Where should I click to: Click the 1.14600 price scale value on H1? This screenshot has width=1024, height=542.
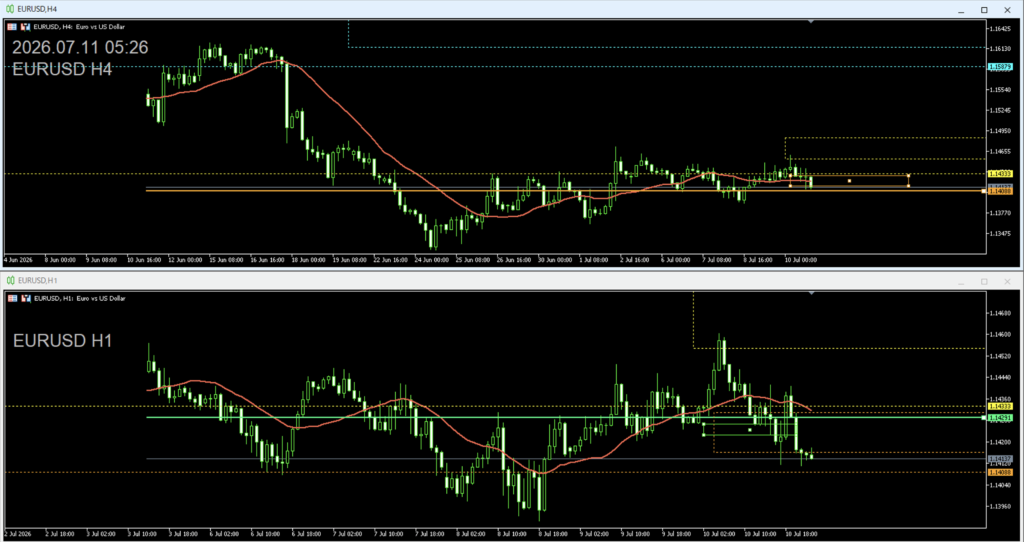click(1000, 334)
